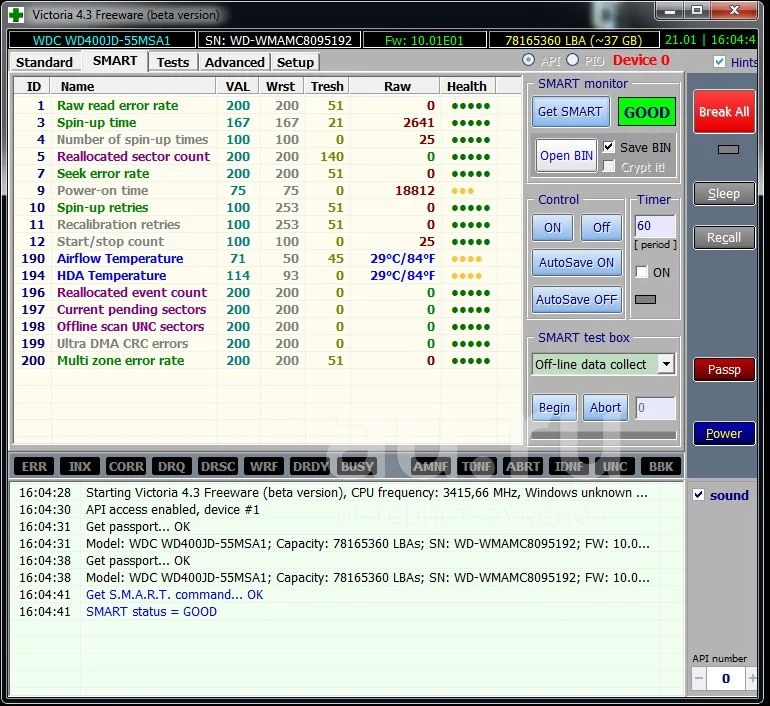Open the Advanced tab

[x=234, y=62]
